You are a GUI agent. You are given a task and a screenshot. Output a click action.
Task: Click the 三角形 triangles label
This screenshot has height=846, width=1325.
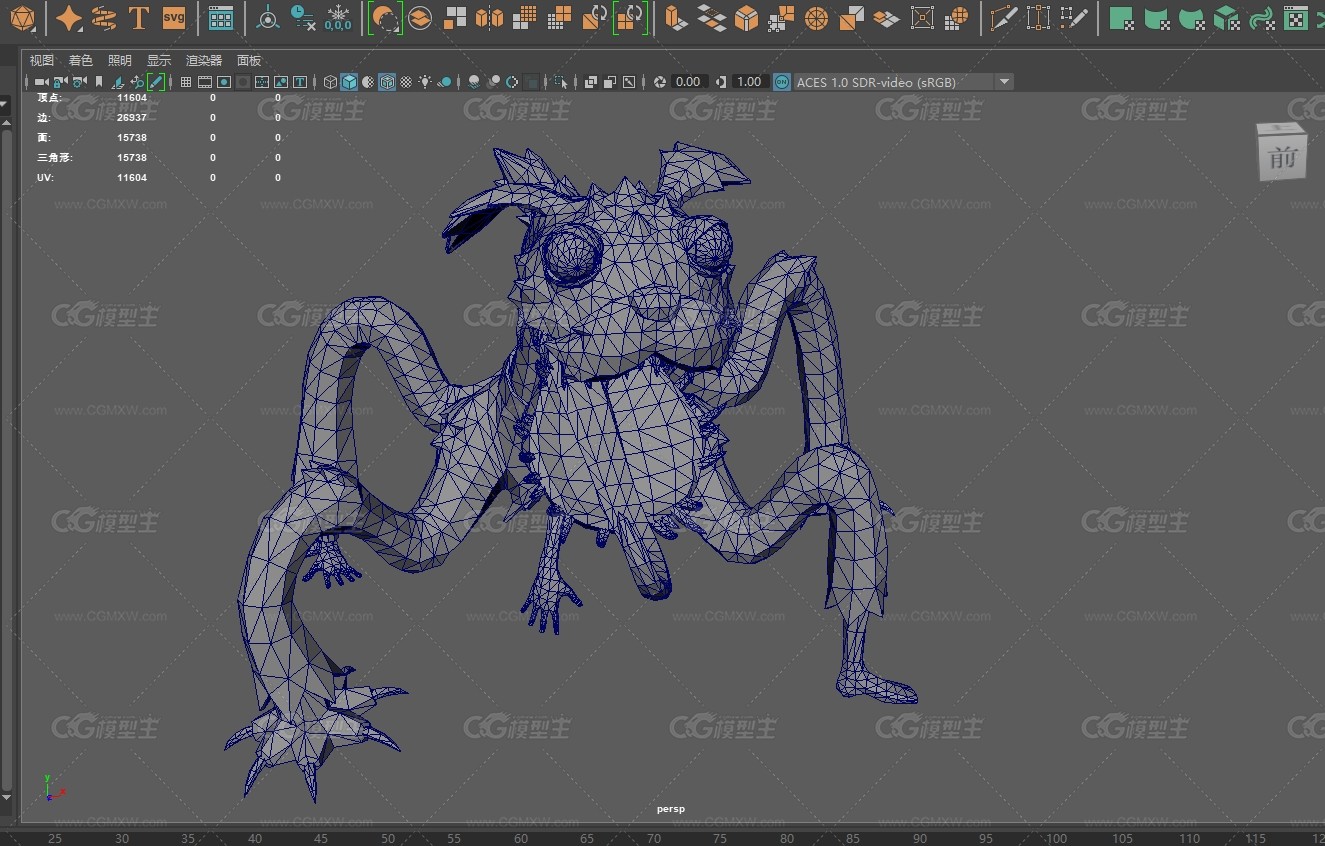click(54, 158)
